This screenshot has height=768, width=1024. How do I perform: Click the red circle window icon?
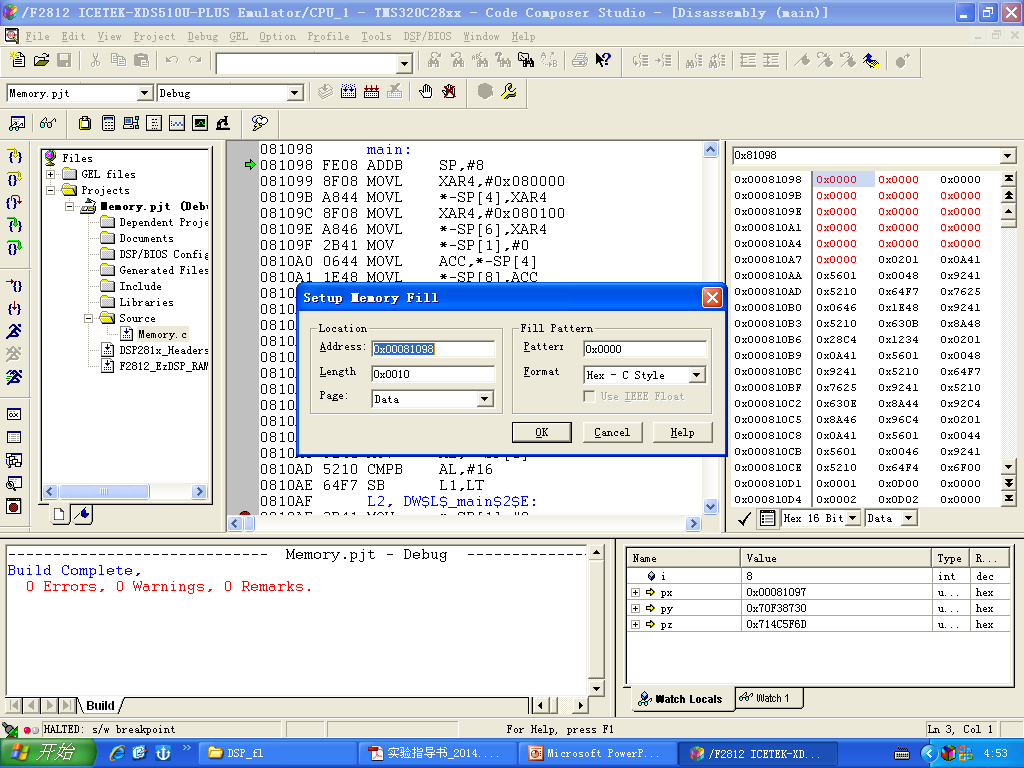pyautogui.click(x=14, y=506)
